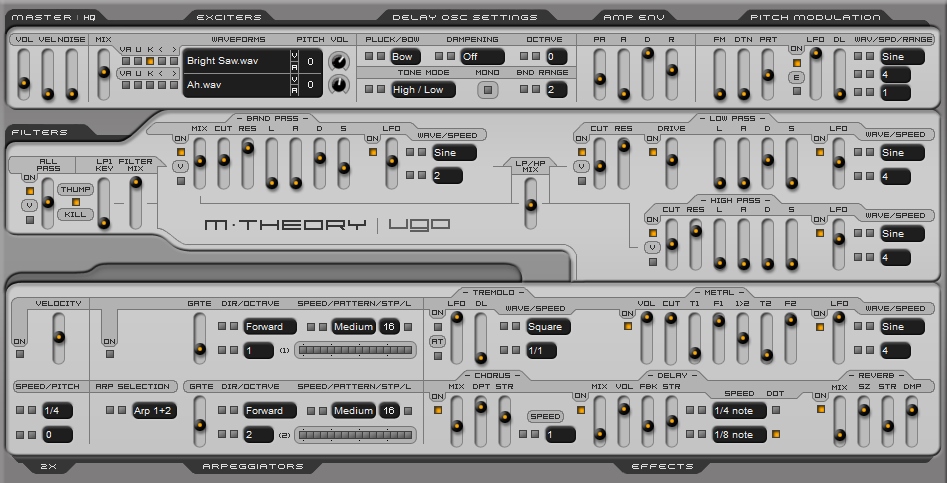Toggle the Reverb ON switch
The image size is (947, 483).
coord(820,408)
